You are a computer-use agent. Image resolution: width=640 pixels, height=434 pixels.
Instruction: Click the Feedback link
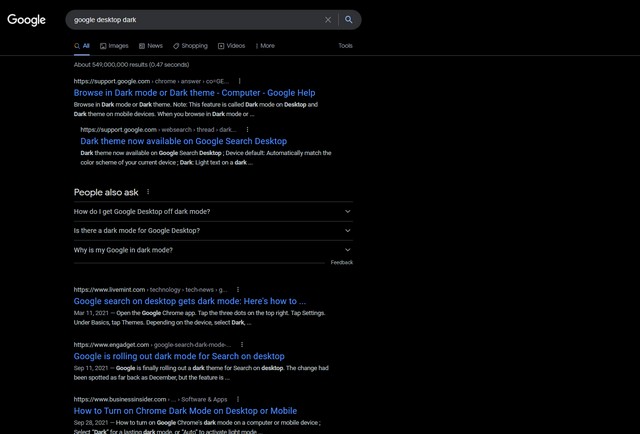pyautogui.click(x=342, y=263)
